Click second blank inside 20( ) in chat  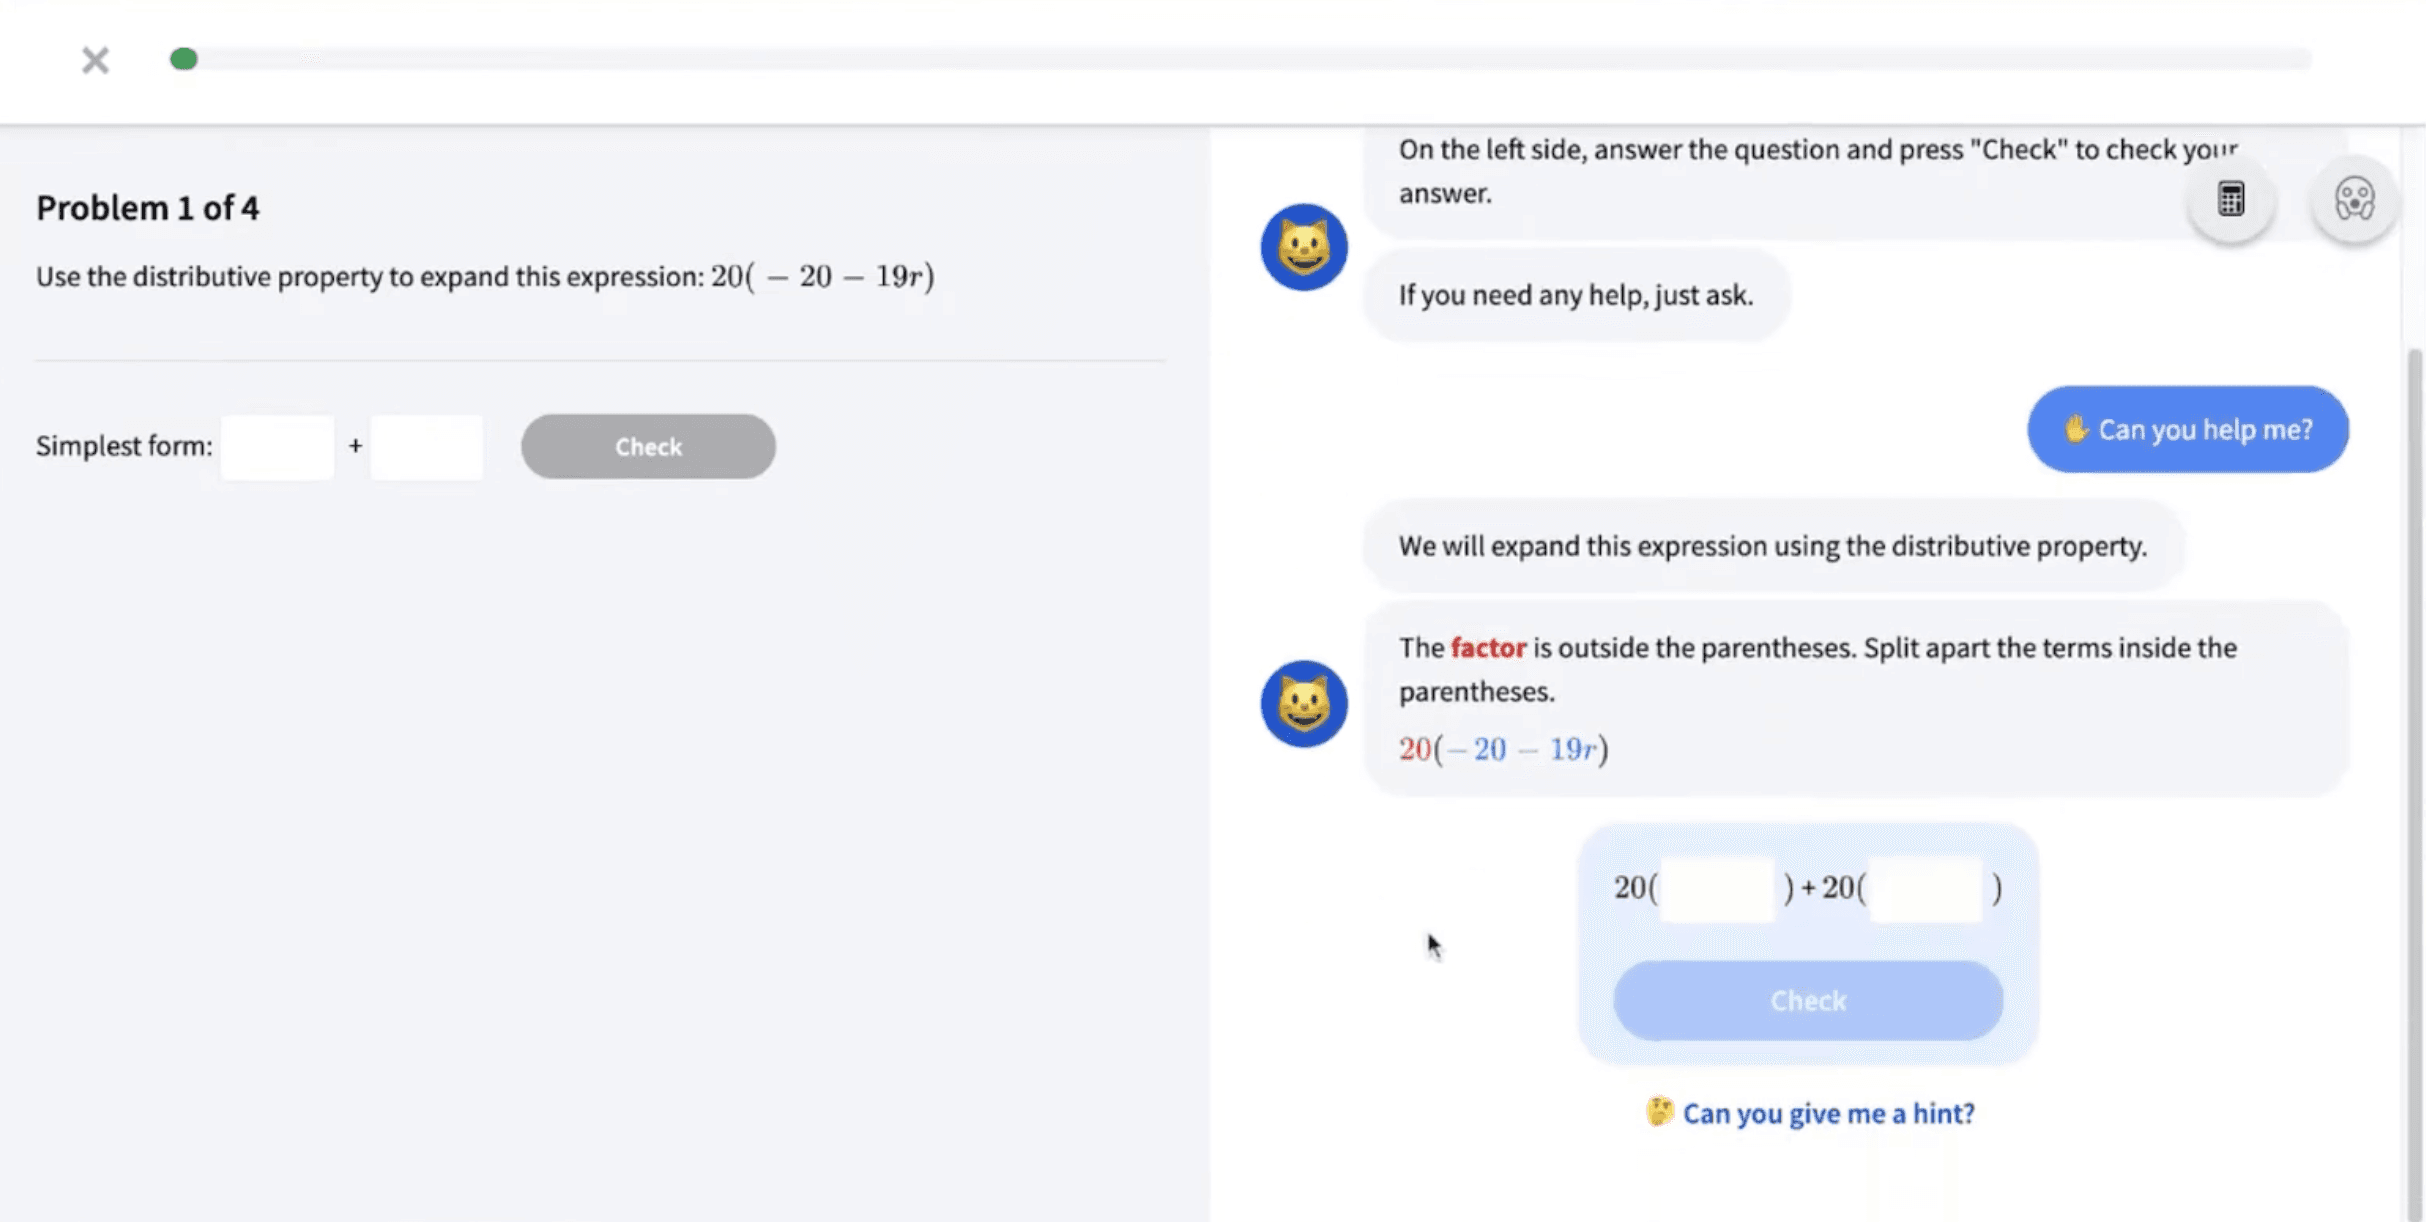click(1926, 888)
